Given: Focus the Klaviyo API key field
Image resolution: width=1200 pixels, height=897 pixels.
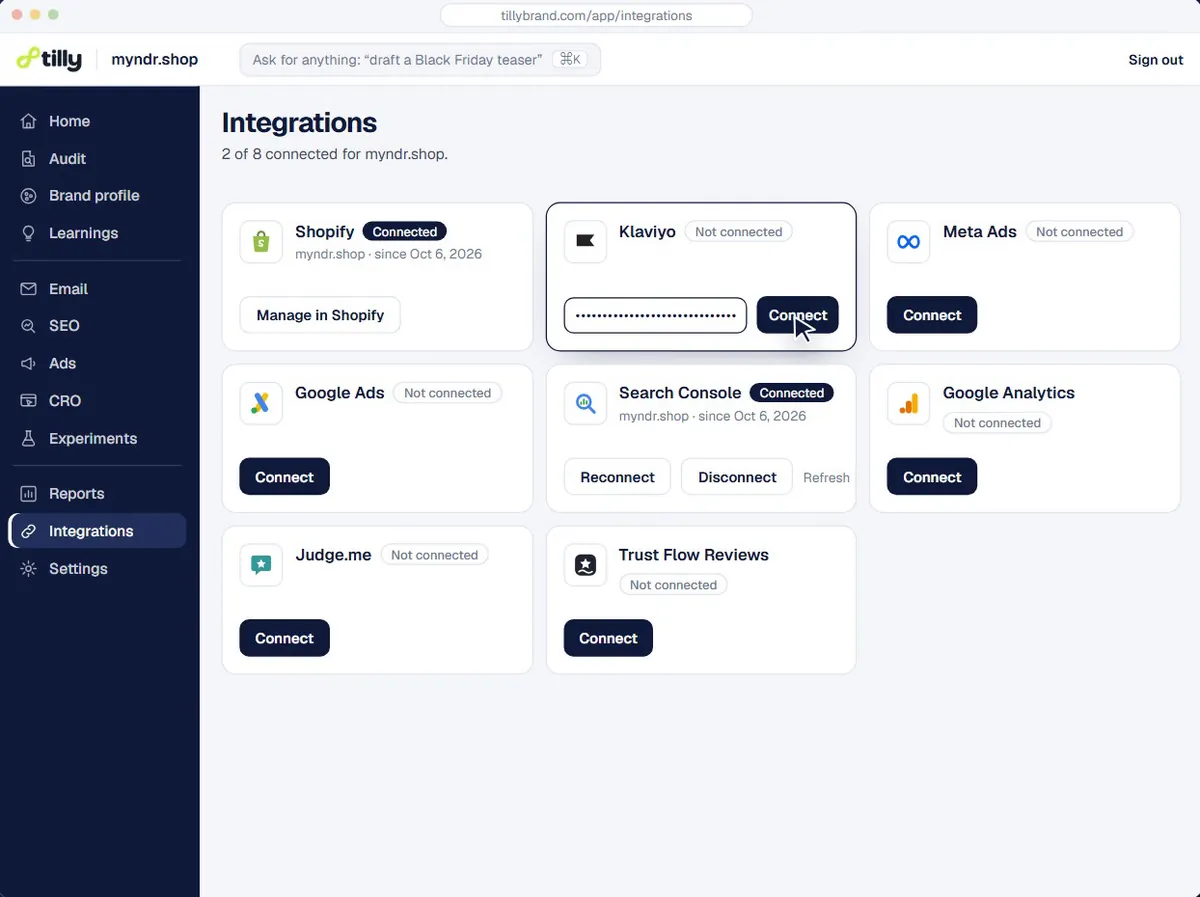Looking at the screenshot, I should tap(655, 315).
